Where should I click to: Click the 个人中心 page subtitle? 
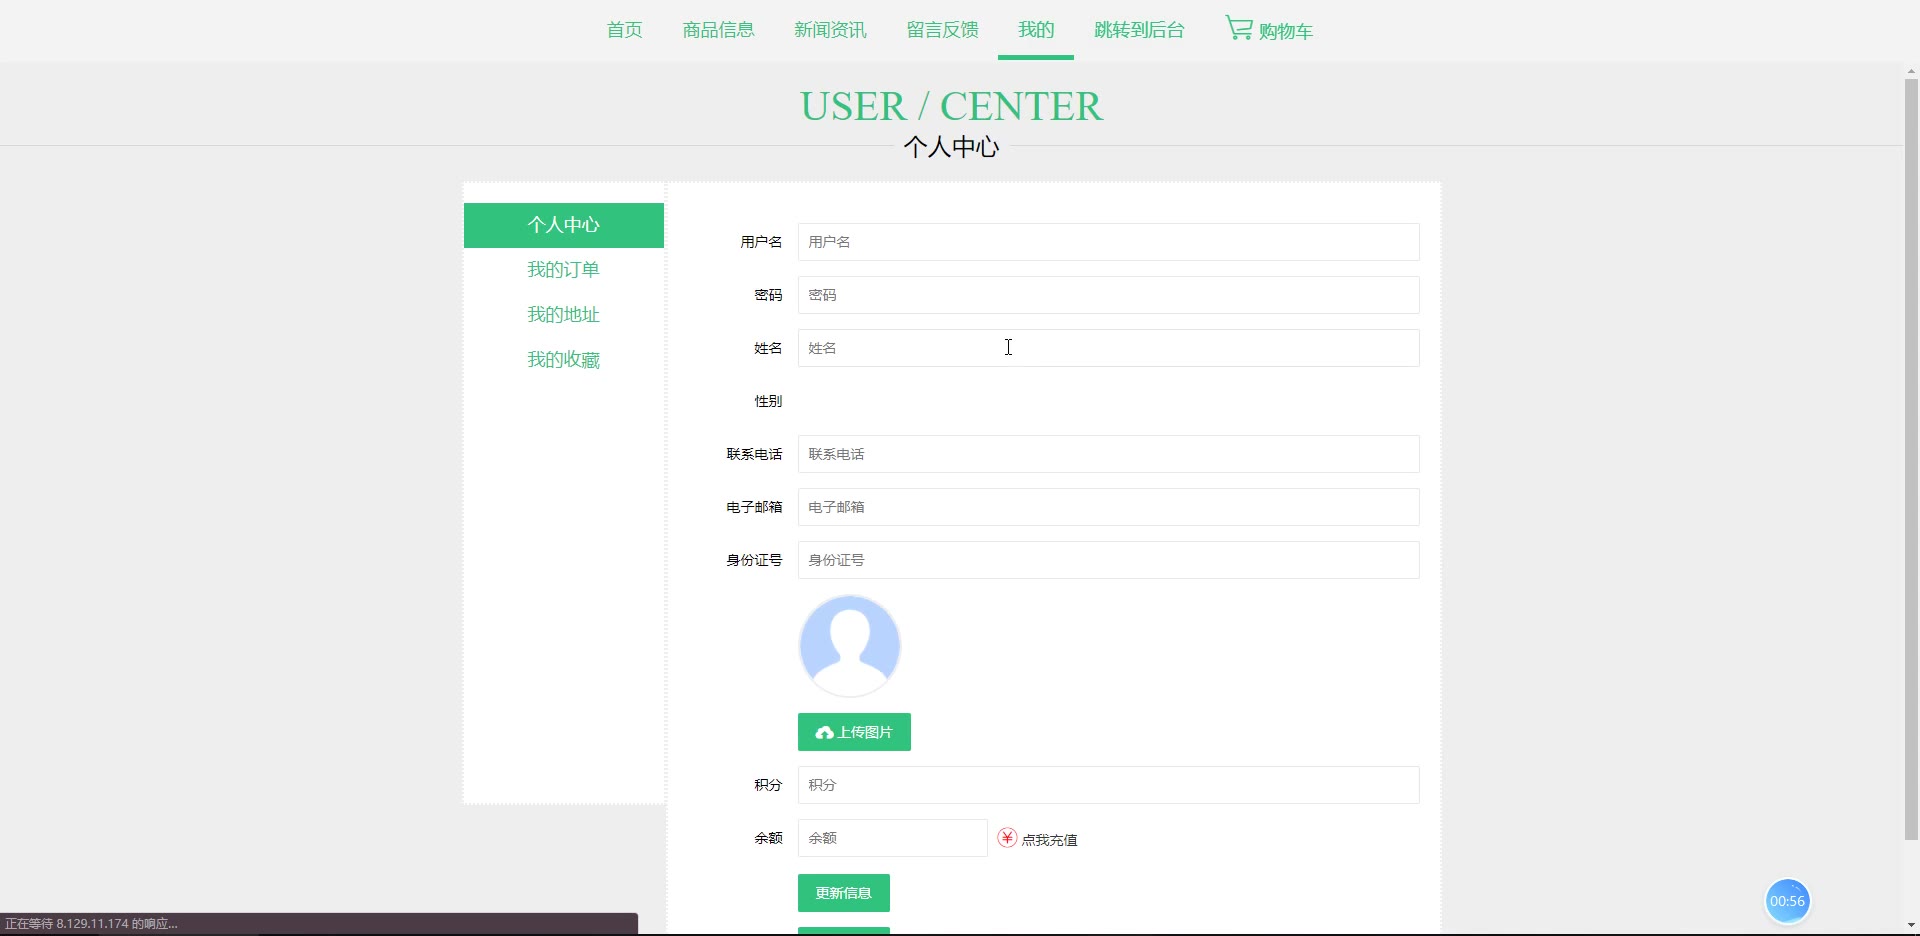coord(951,147)
